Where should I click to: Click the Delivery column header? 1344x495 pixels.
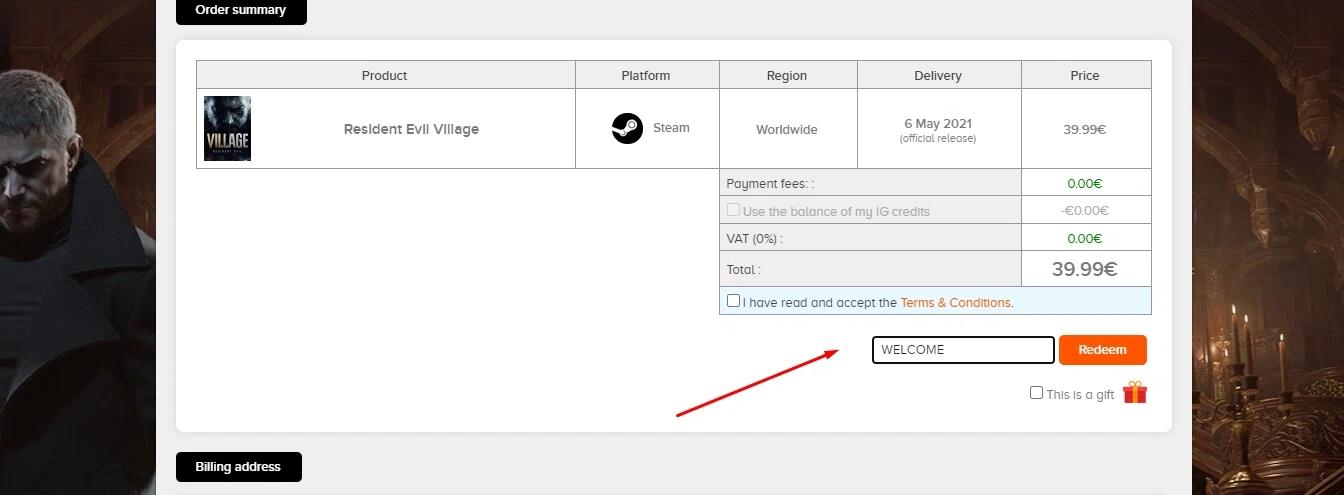tap(938, 75)
